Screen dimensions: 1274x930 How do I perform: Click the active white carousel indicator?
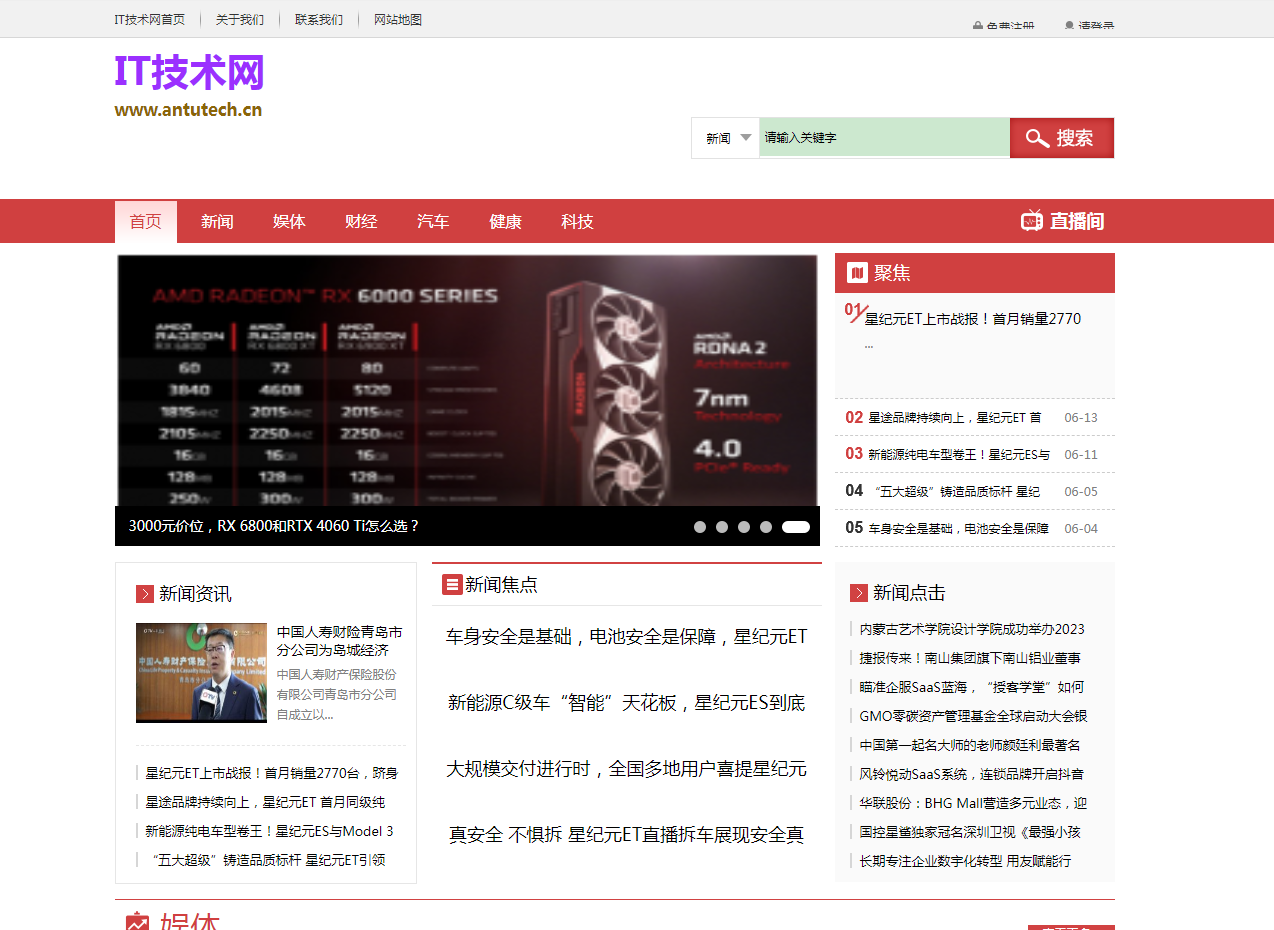796,527
